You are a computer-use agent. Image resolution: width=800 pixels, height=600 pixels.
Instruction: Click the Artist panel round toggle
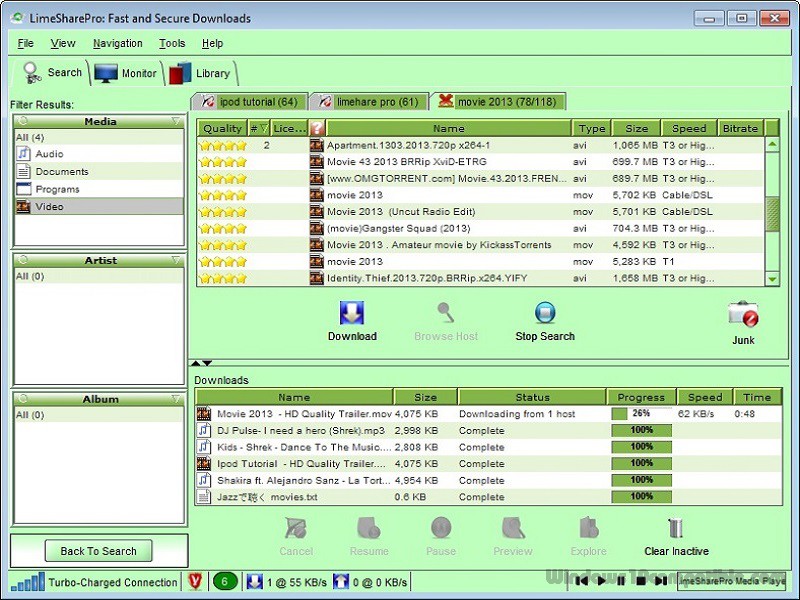tap(22, 260)
